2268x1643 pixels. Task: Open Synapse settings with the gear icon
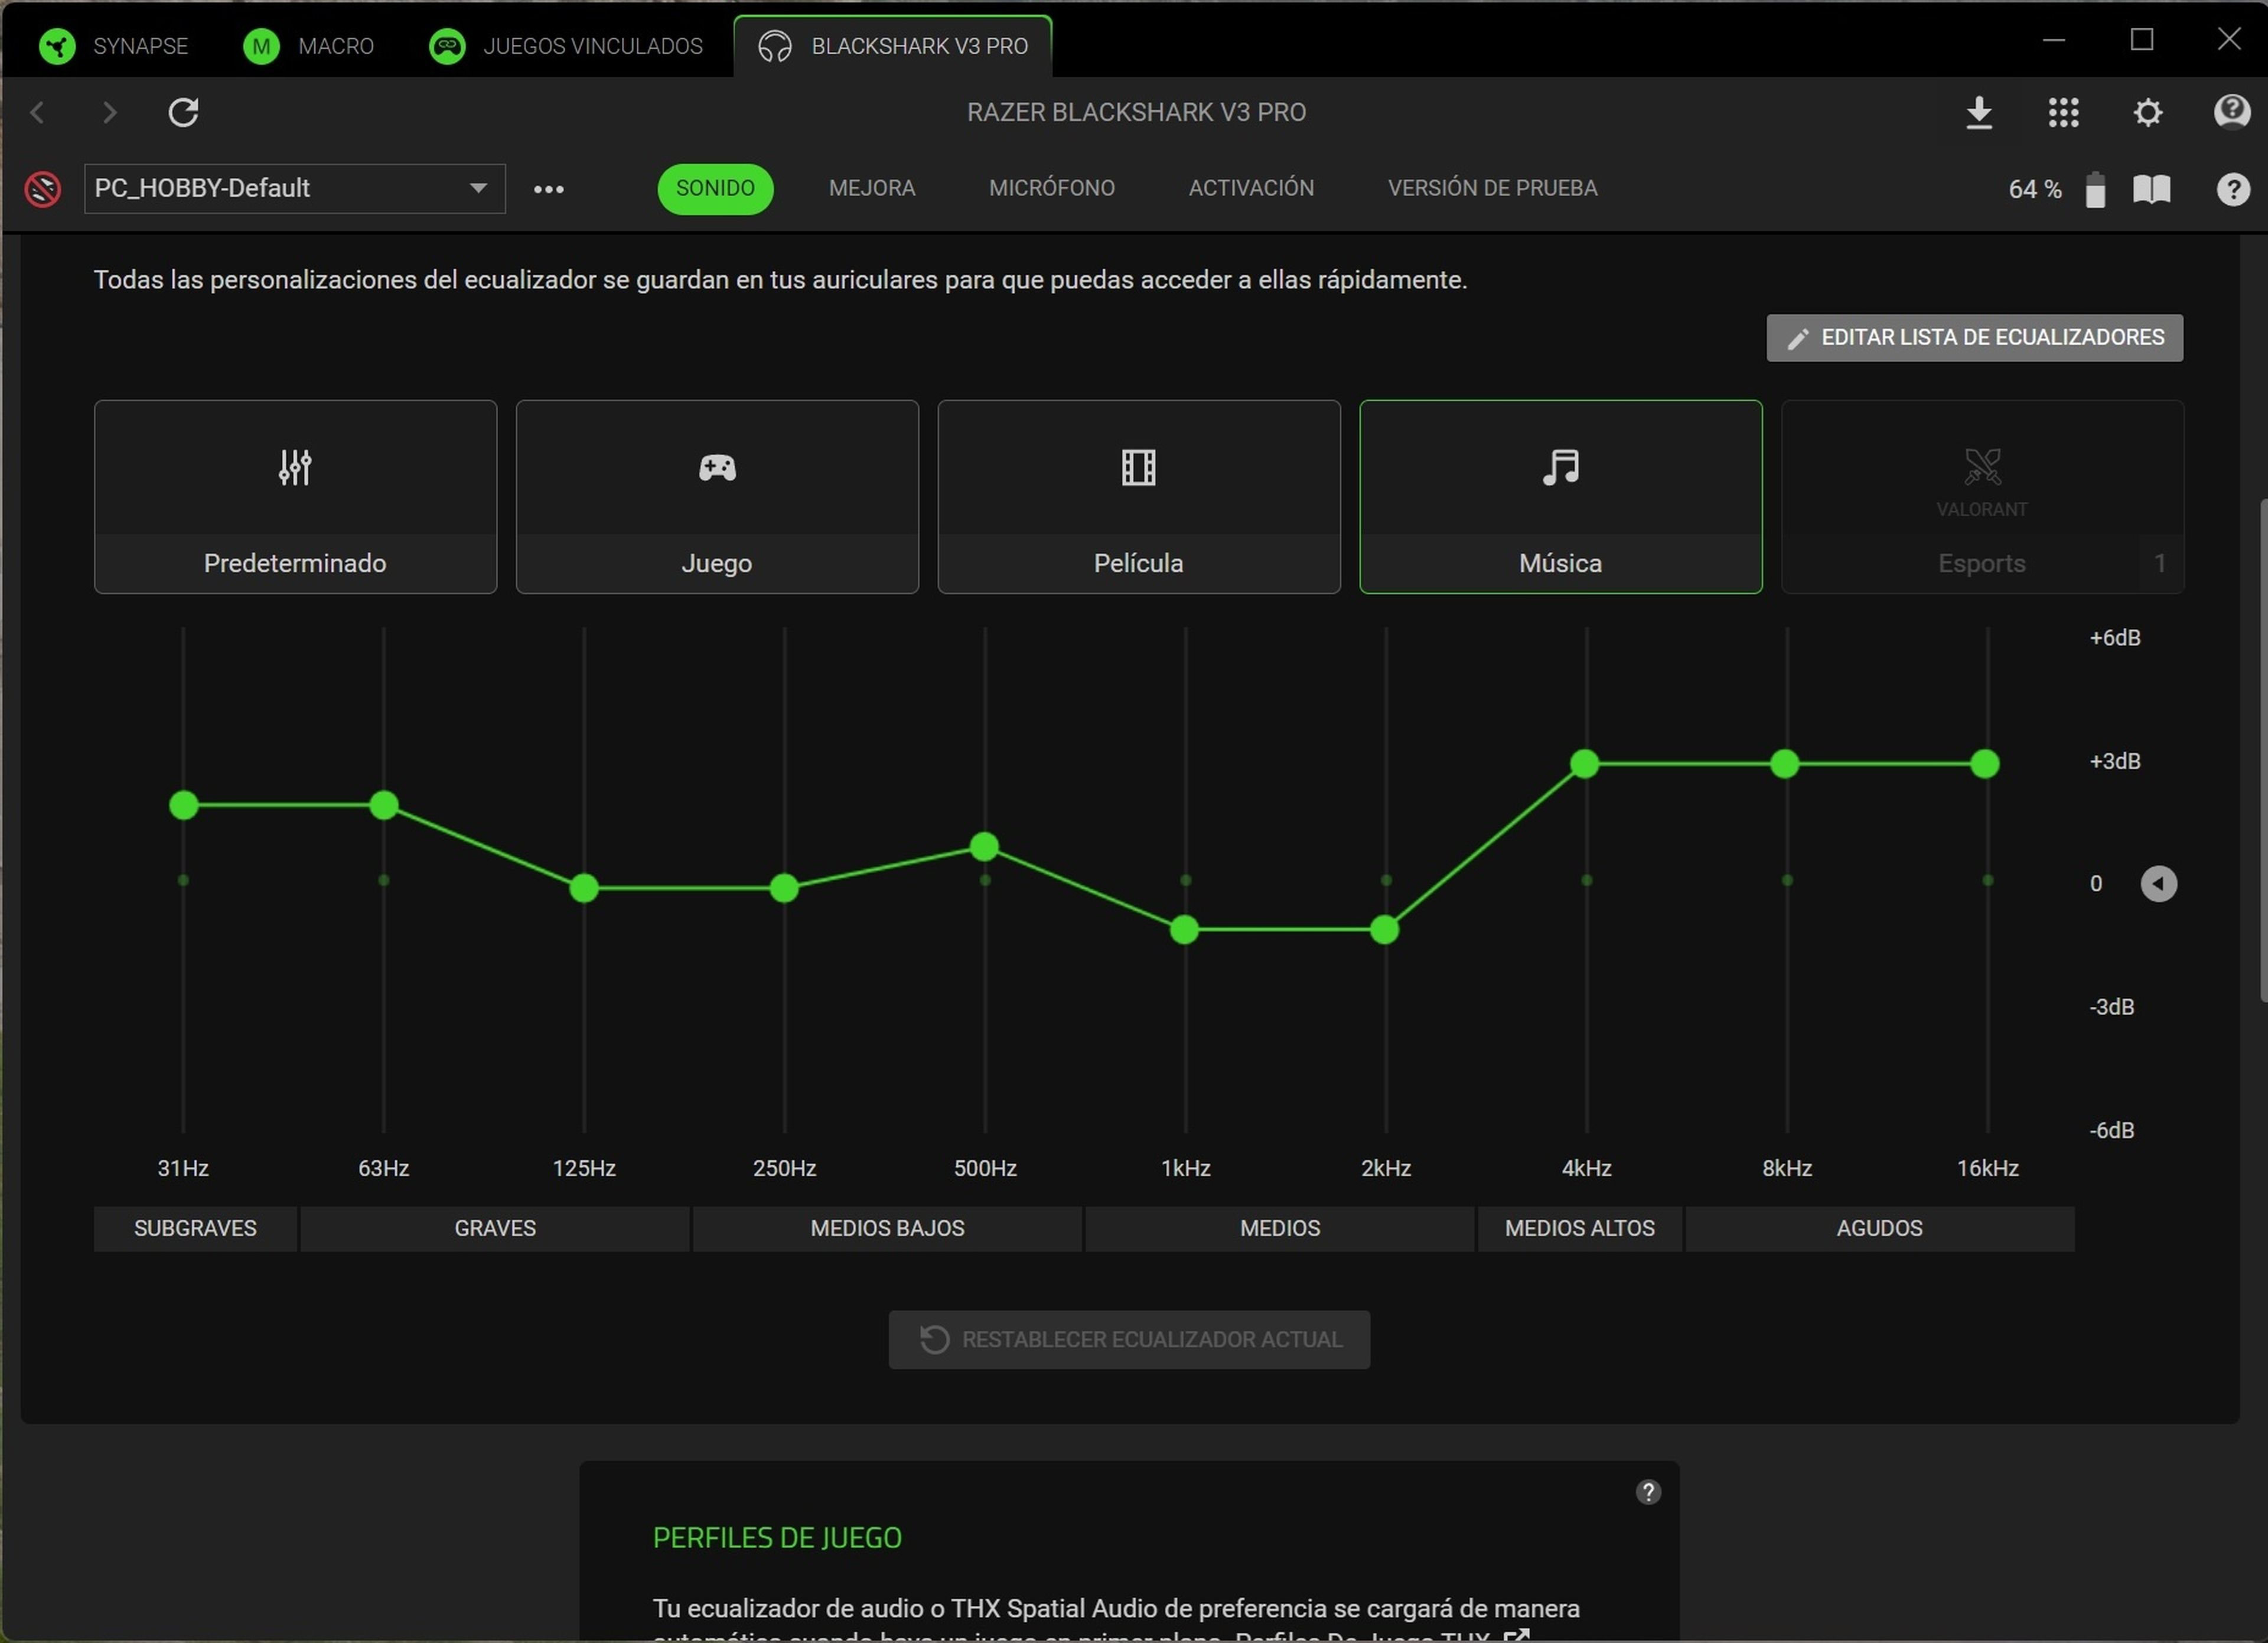pos(2147,113)
